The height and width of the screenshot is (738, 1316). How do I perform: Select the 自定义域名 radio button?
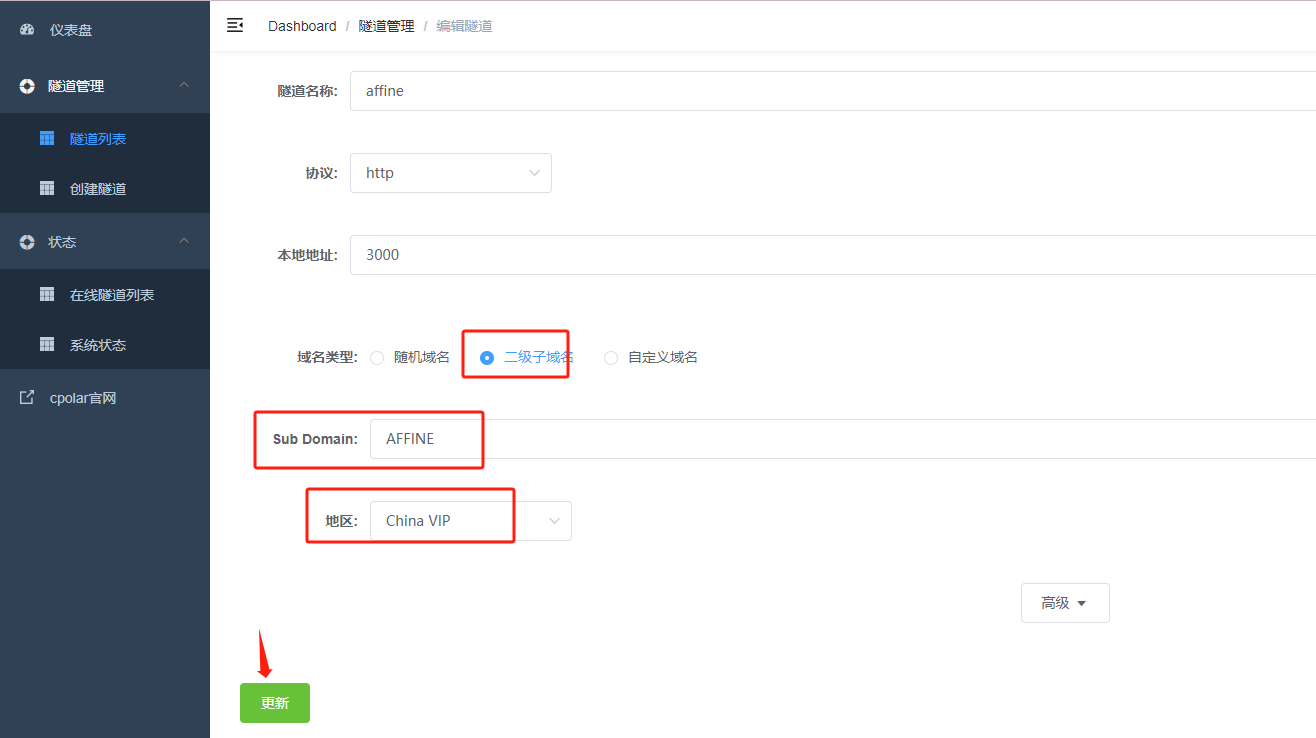pos(611,358)
